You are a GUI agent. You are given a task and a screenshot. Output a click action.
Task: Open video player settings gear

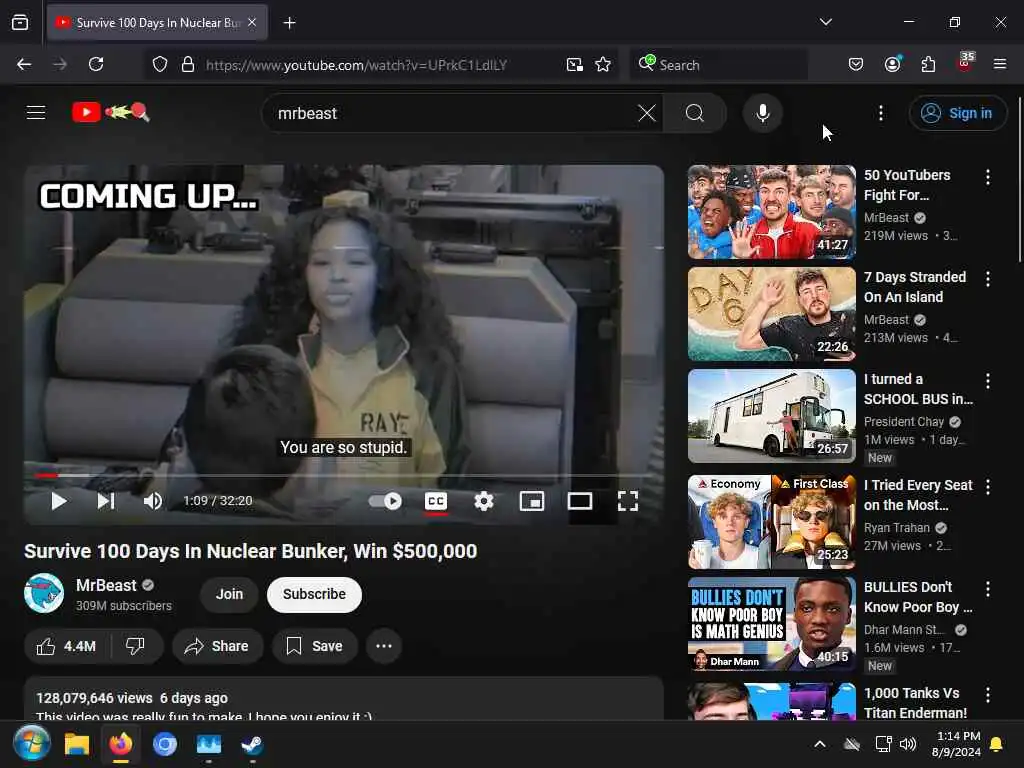coord(484,501)
